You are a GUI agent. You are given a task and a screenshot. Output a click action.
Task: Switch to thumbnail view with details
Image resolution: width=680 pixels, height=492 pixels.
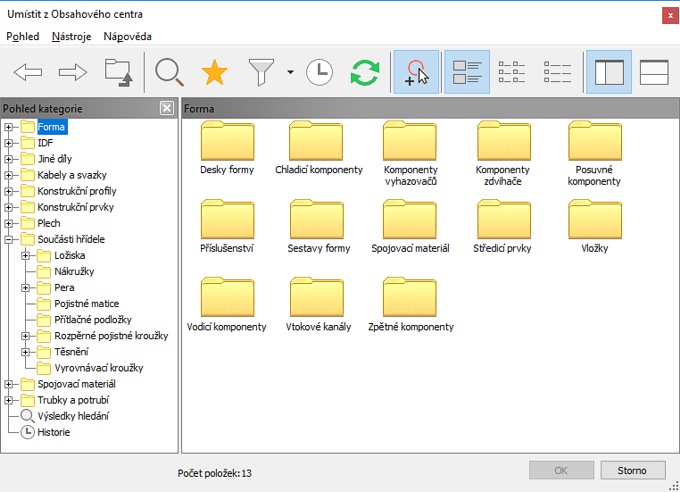(467, 72)
